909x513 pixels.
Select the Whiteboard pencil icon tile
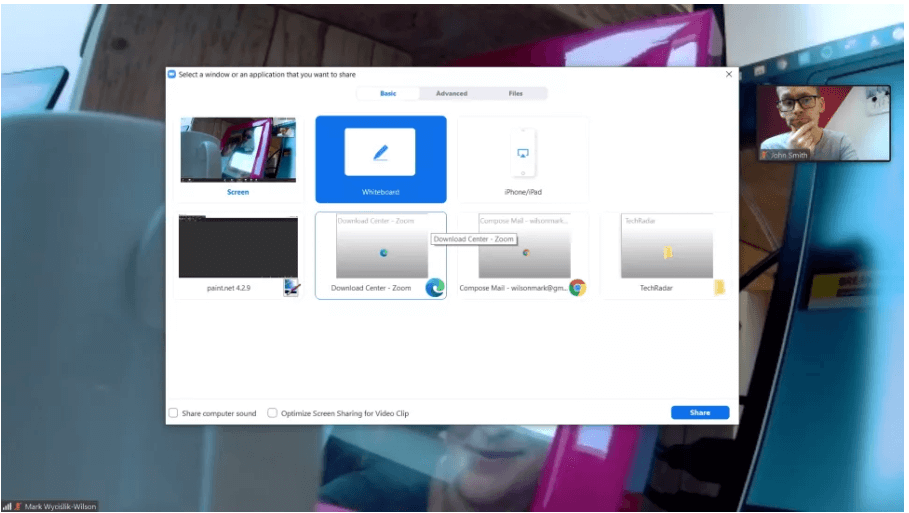click(381, 152)
